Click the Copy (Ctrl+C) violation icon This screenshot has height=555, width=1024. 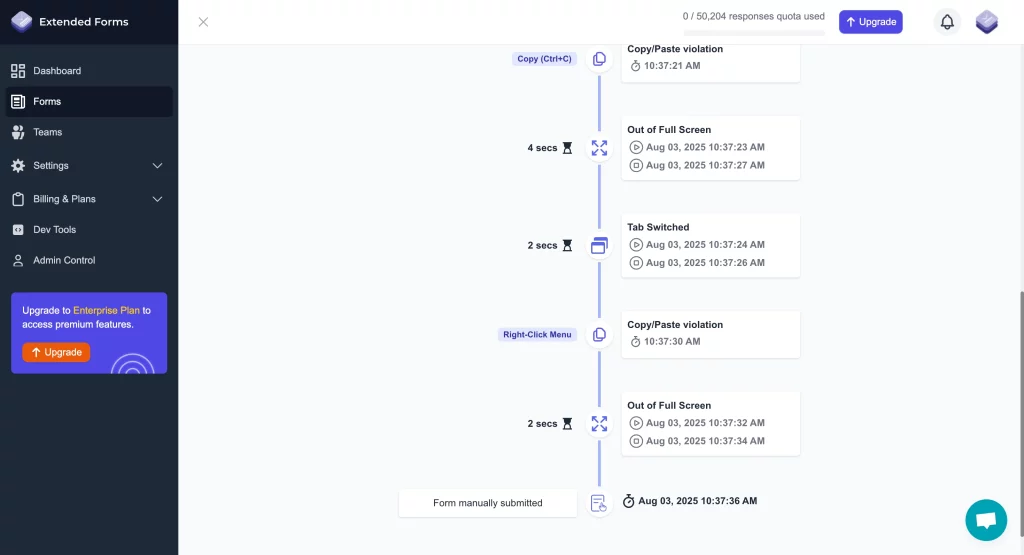point(599,59)
